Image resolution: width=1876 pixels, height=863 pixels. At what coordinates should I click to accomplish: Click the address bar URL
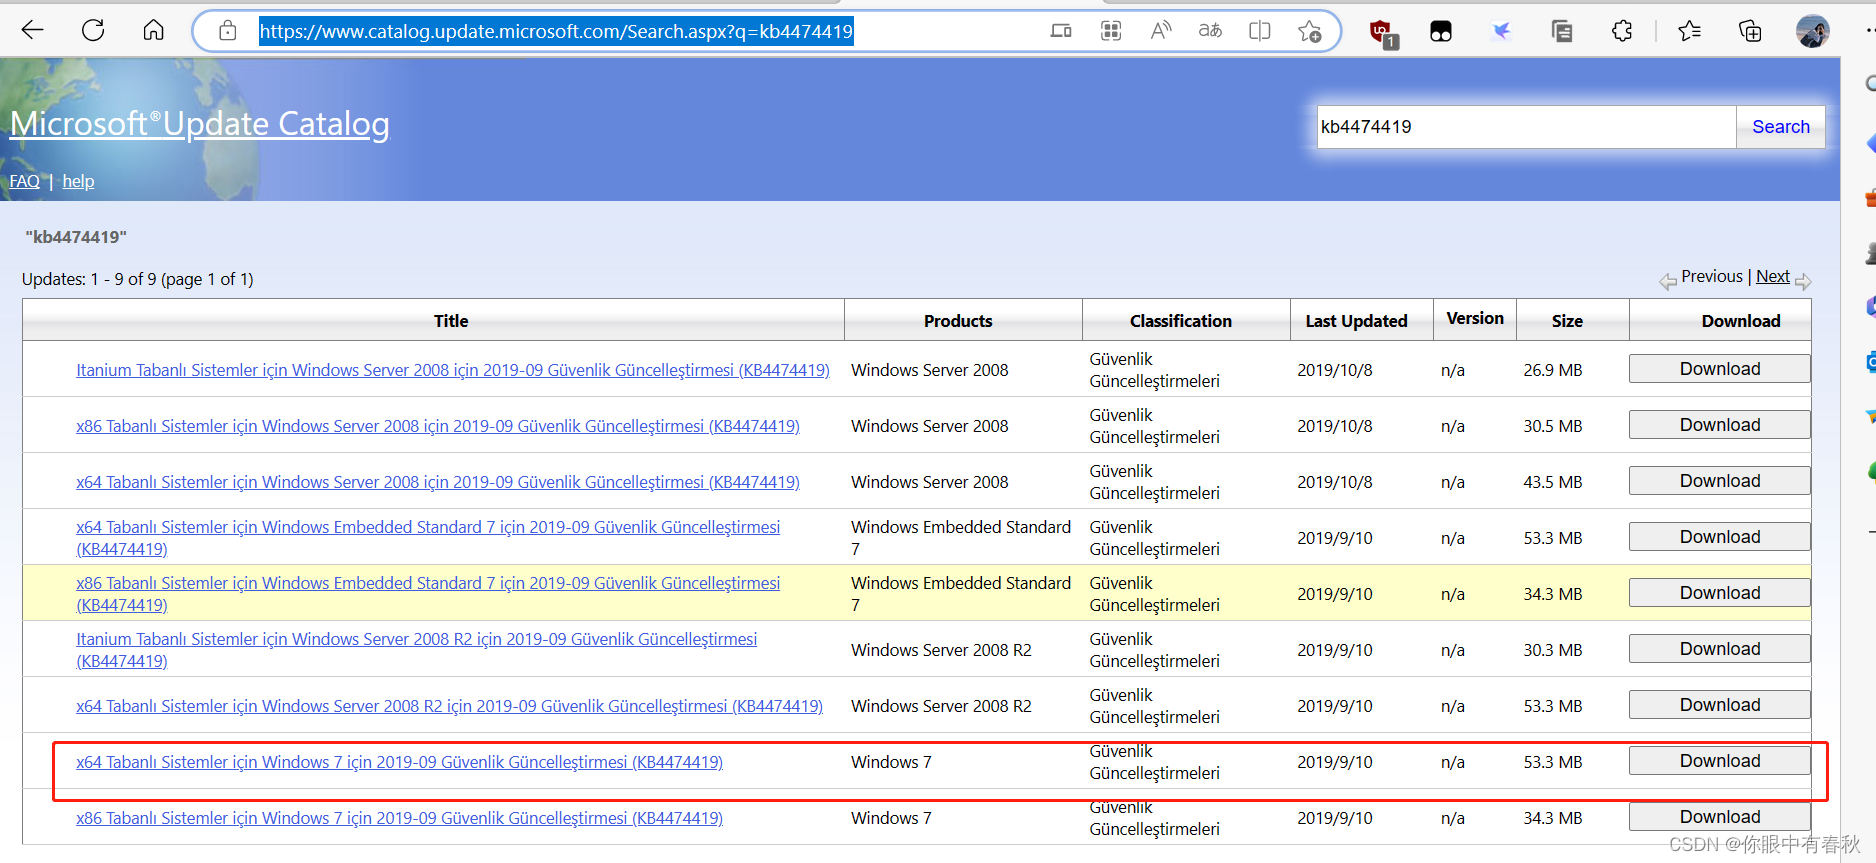coord(556,31)
